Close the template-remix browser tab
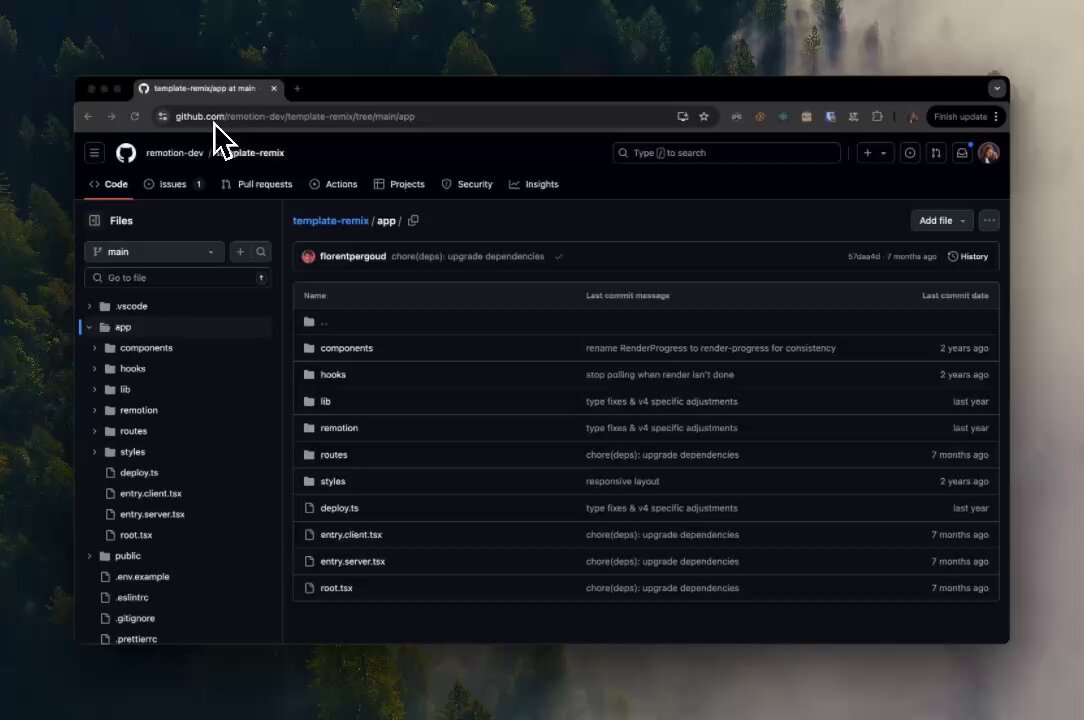This screenshot has height=720, width=1084. pyautogui.click(x=274, y=89)
